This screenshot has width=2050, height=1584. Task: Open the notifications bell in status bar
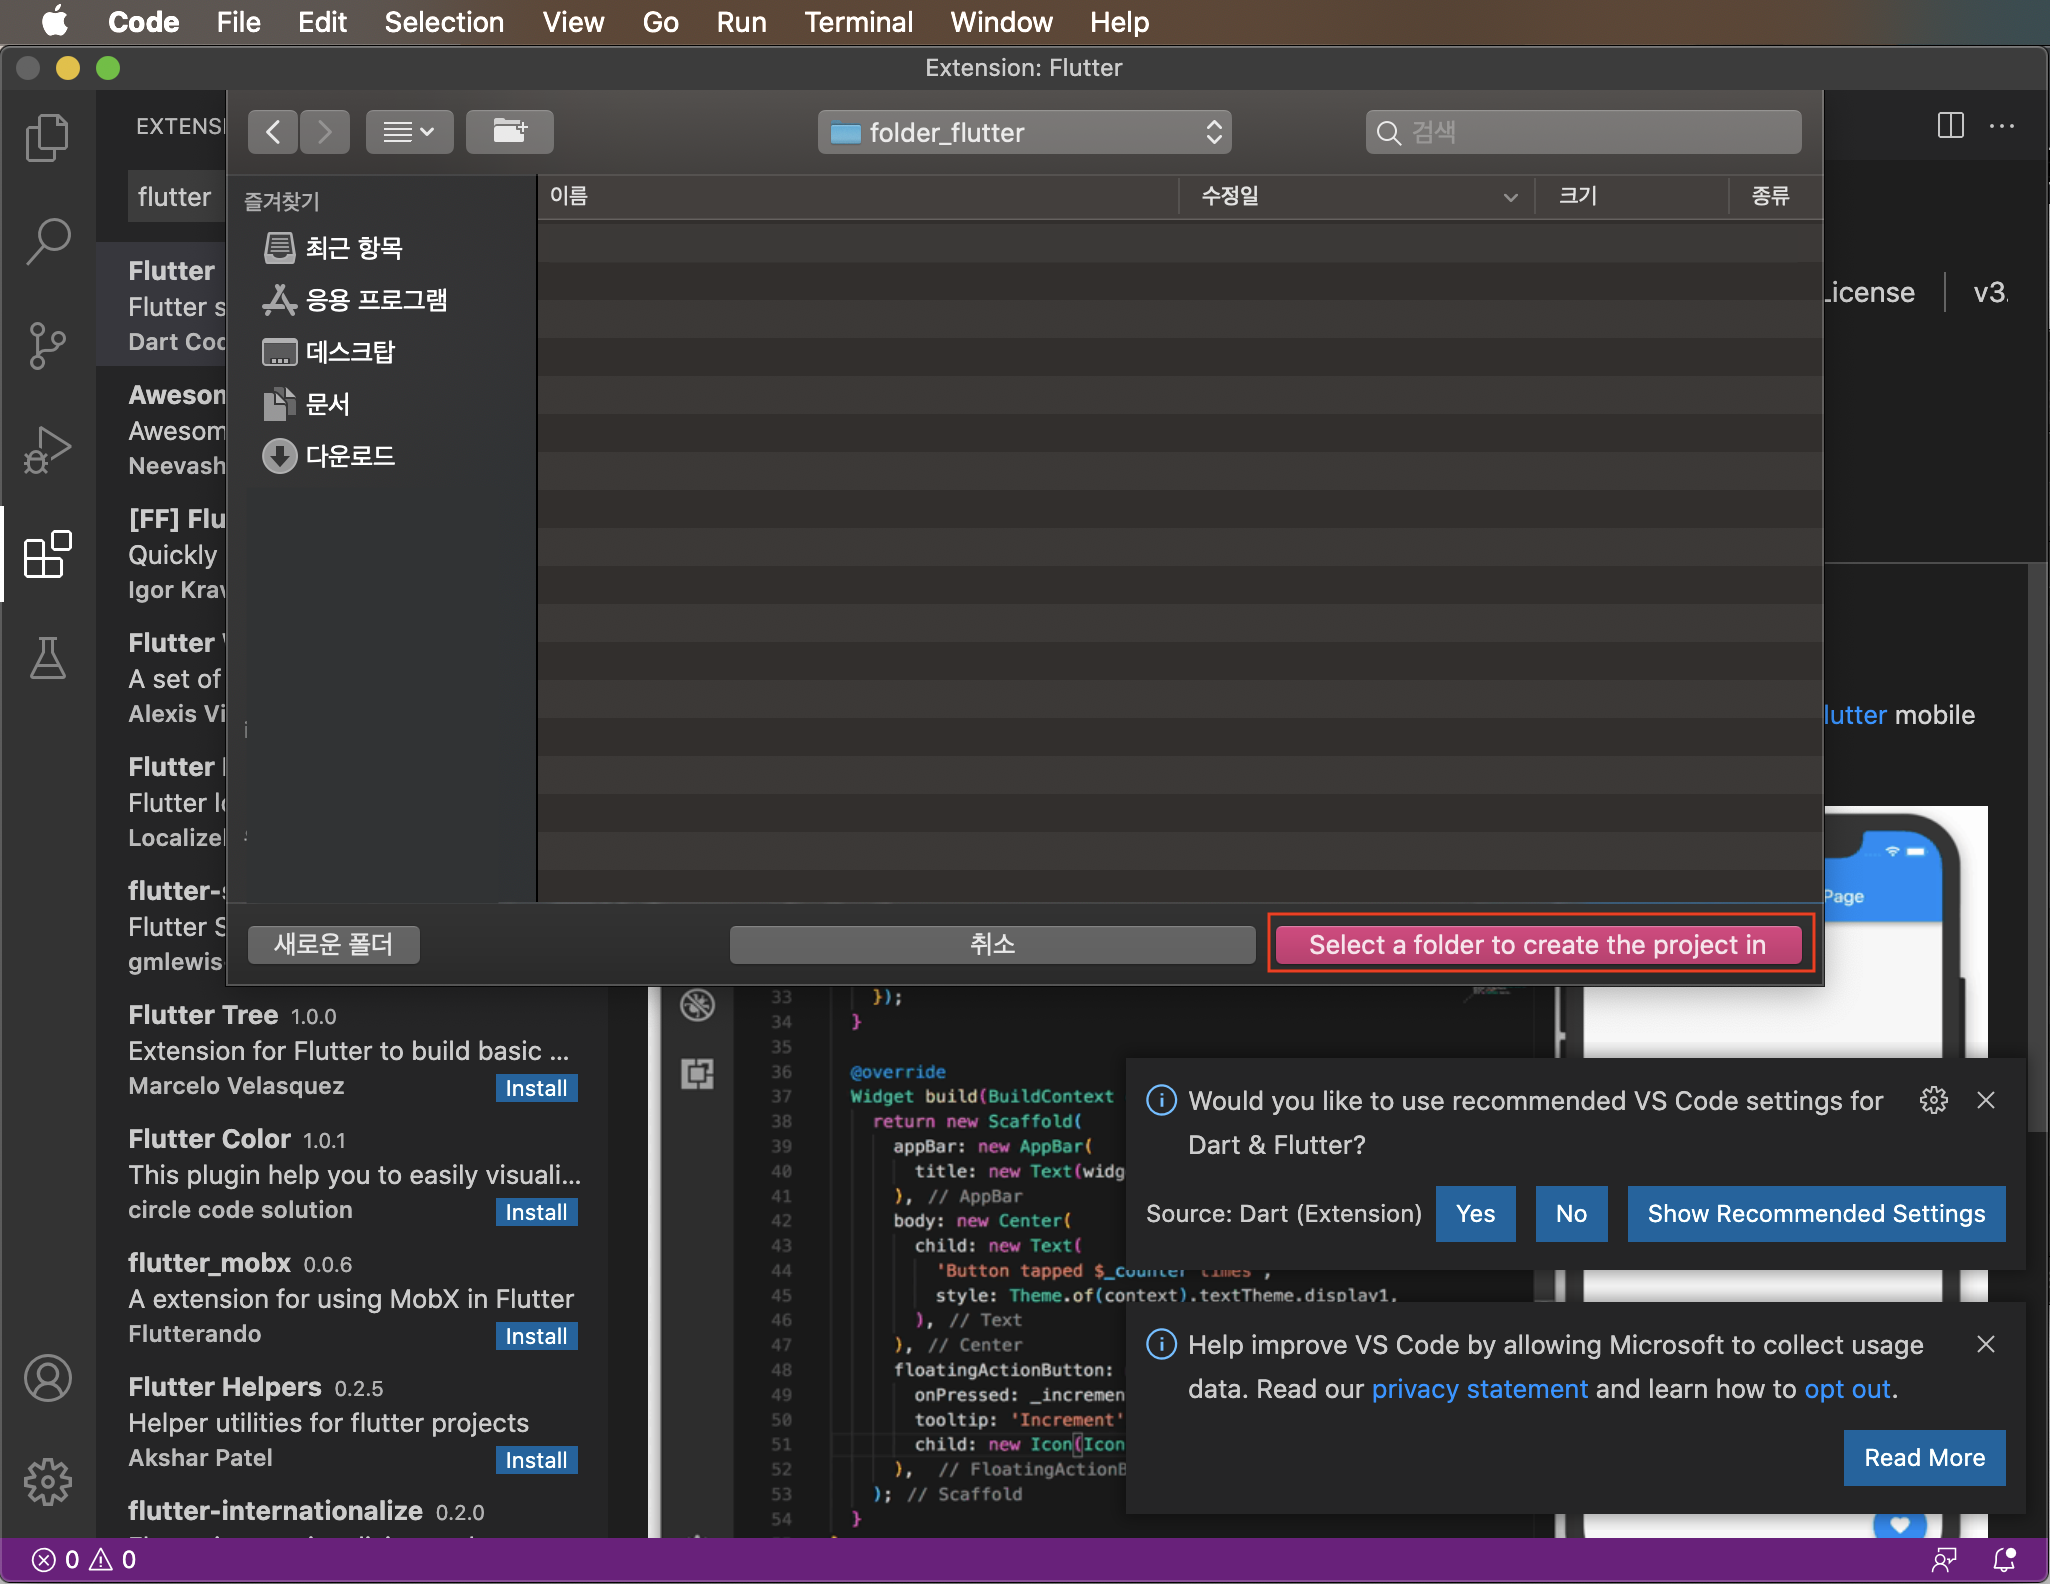click(x=2004, y=1560)
